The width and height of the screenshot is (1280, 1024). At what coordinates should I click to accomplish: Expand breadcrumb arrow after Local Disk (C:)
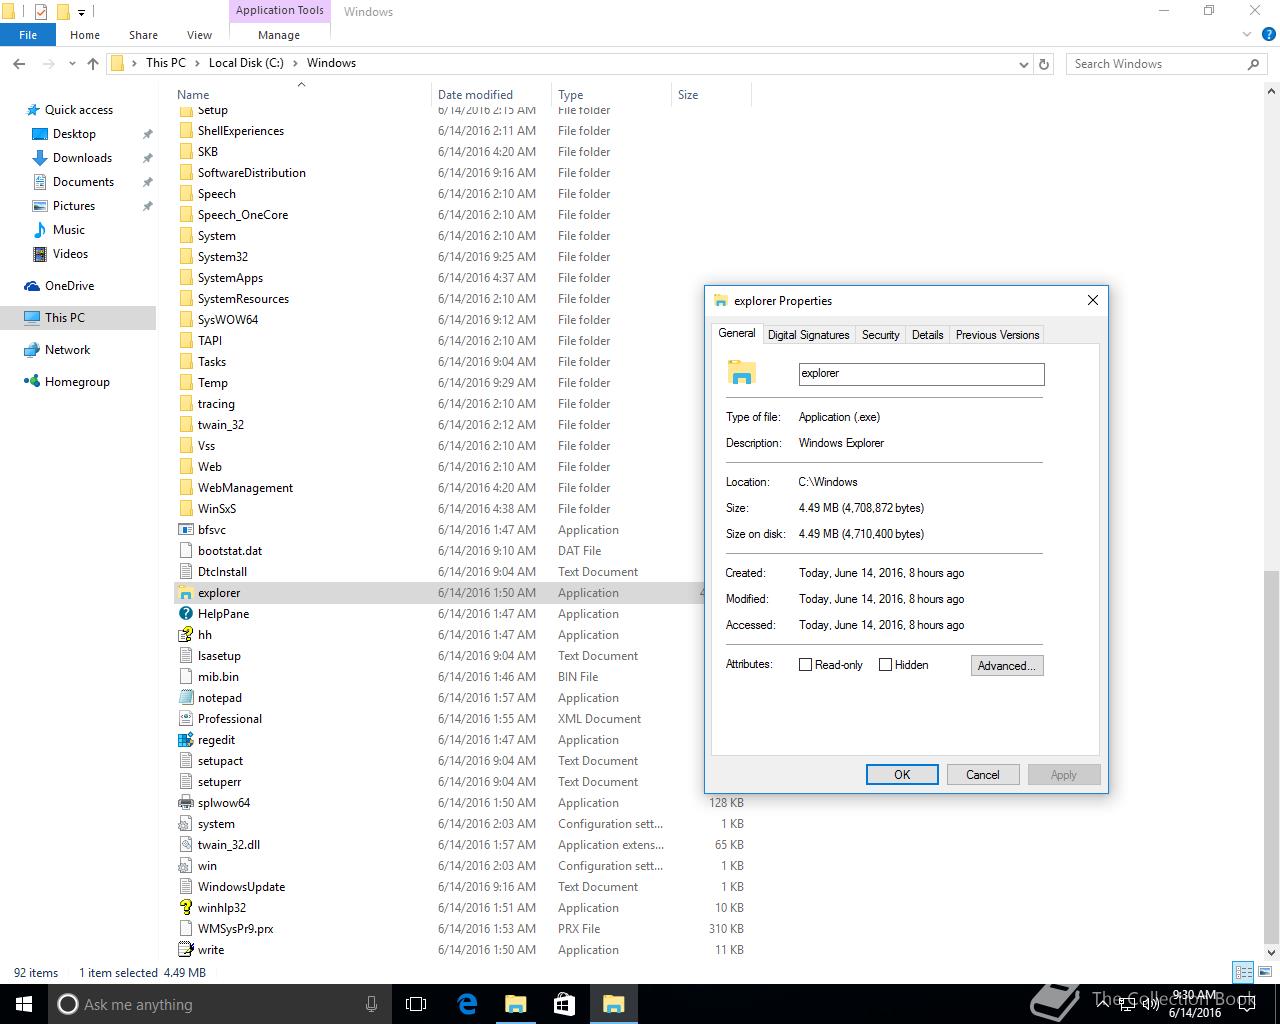[x=295, y=63]
